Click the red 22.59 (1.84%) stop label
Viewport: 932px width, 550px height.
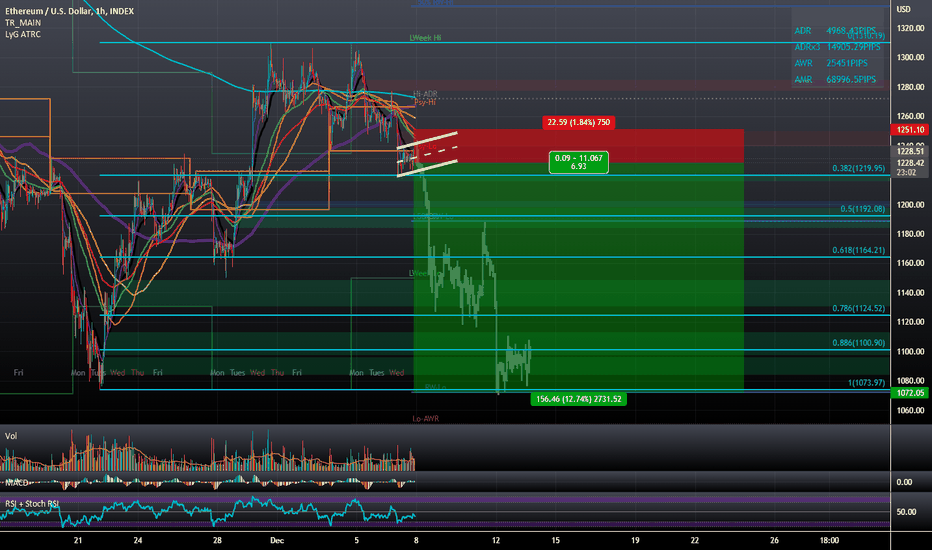click(x=578, y=122)
